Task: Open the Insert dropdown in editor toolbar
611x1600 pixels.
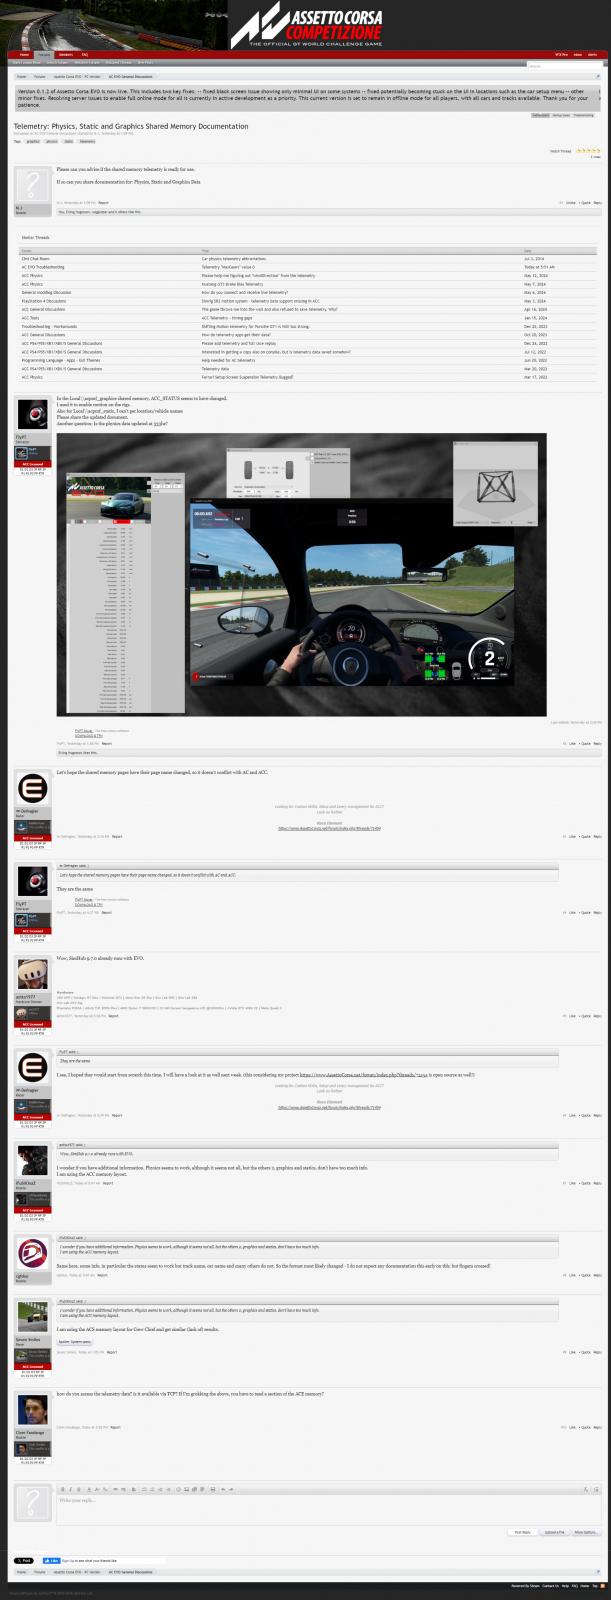Action: pyautogui.click(x=202, y=1489)
